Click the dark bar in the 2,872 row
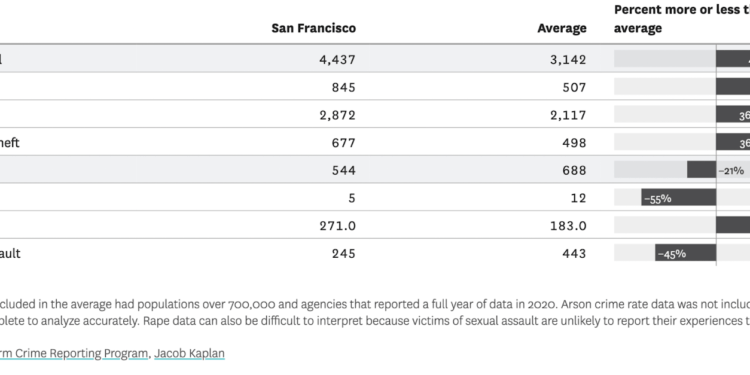The width and height of the screenshot is (750, 375). [x=733, y=115]
